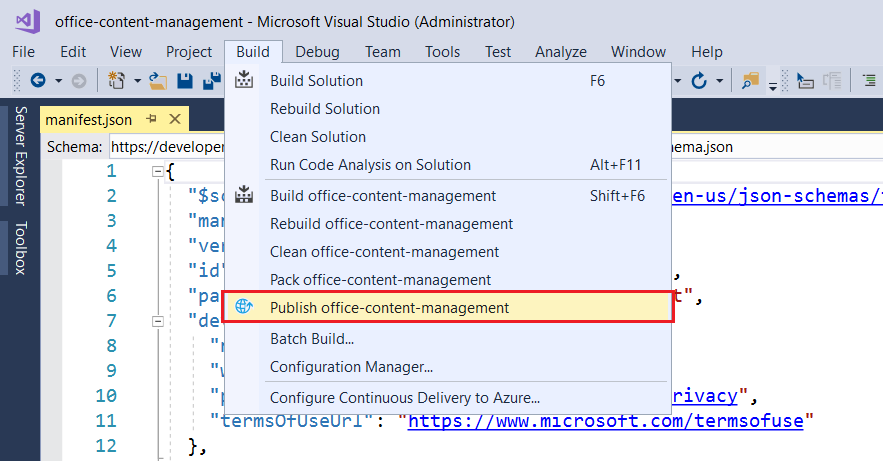Click the Refresh circular arrow icon
This screenshot has height=461, width=883.
coord(700,80)
